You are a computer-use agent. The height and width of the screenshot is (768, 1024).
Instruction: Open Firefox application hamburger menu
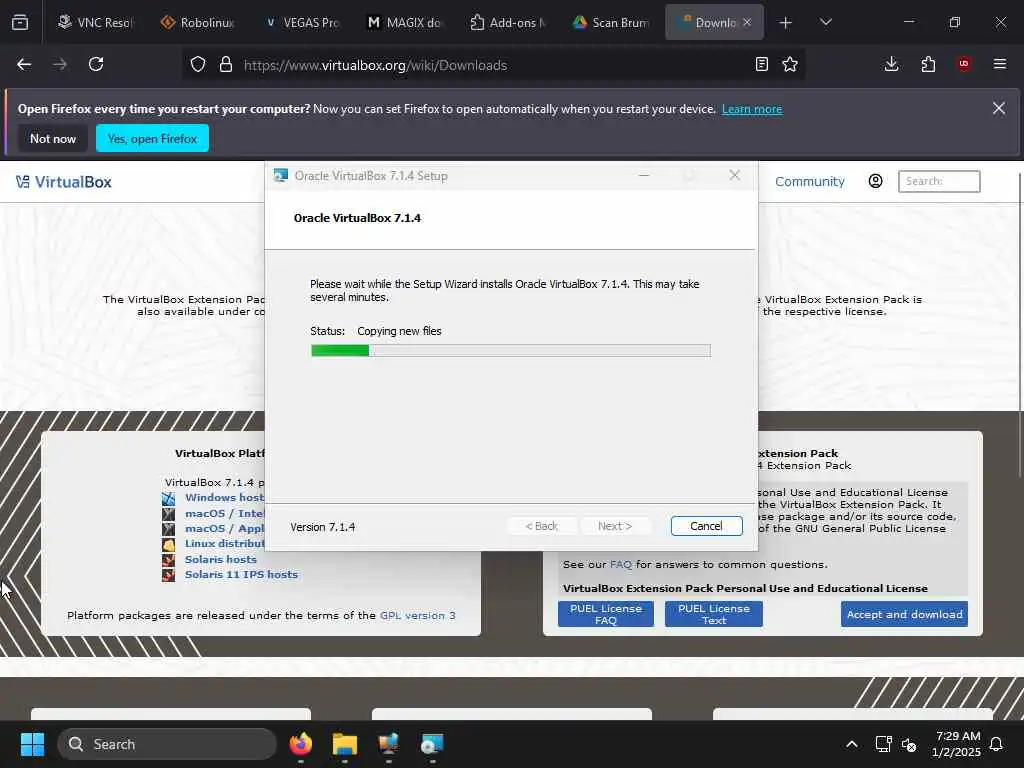[1000, 64]
